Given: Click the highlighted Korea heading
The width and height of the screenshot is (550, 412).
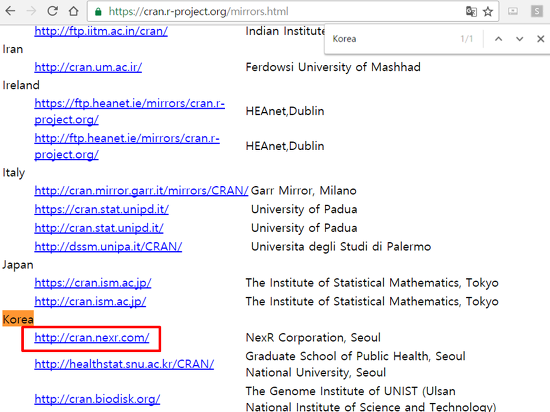Looking at the screenshot, I should point(18,319).
